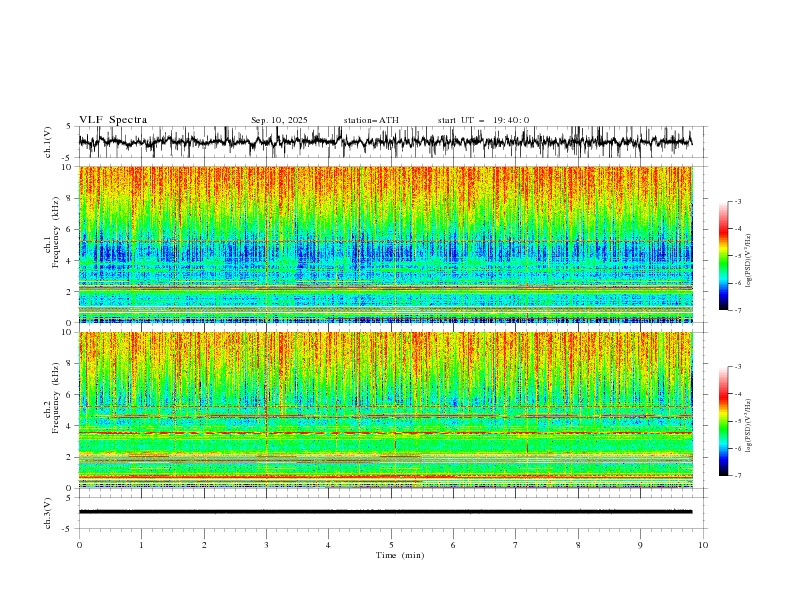Screen dimensions: 792x612
Task: Click the ch.1 frequency tick "8"
Action: pos(71,198)
